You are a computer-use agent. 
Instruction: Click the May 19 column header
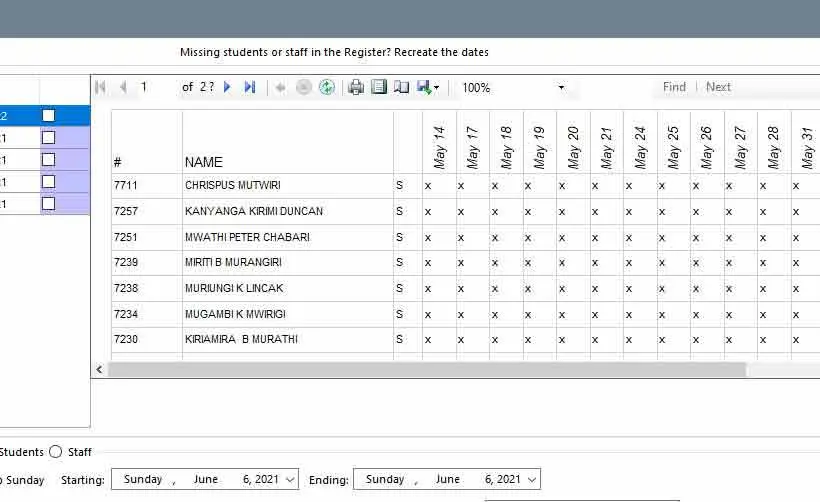click(x=539, y=147)
